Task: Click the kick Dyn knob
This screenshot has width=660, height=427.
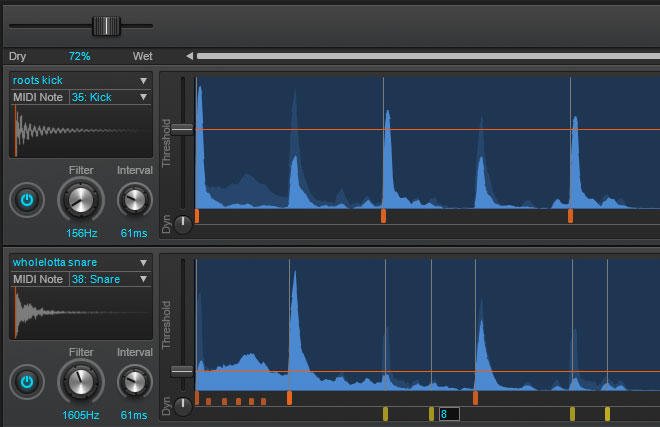Action: point(183,224)
